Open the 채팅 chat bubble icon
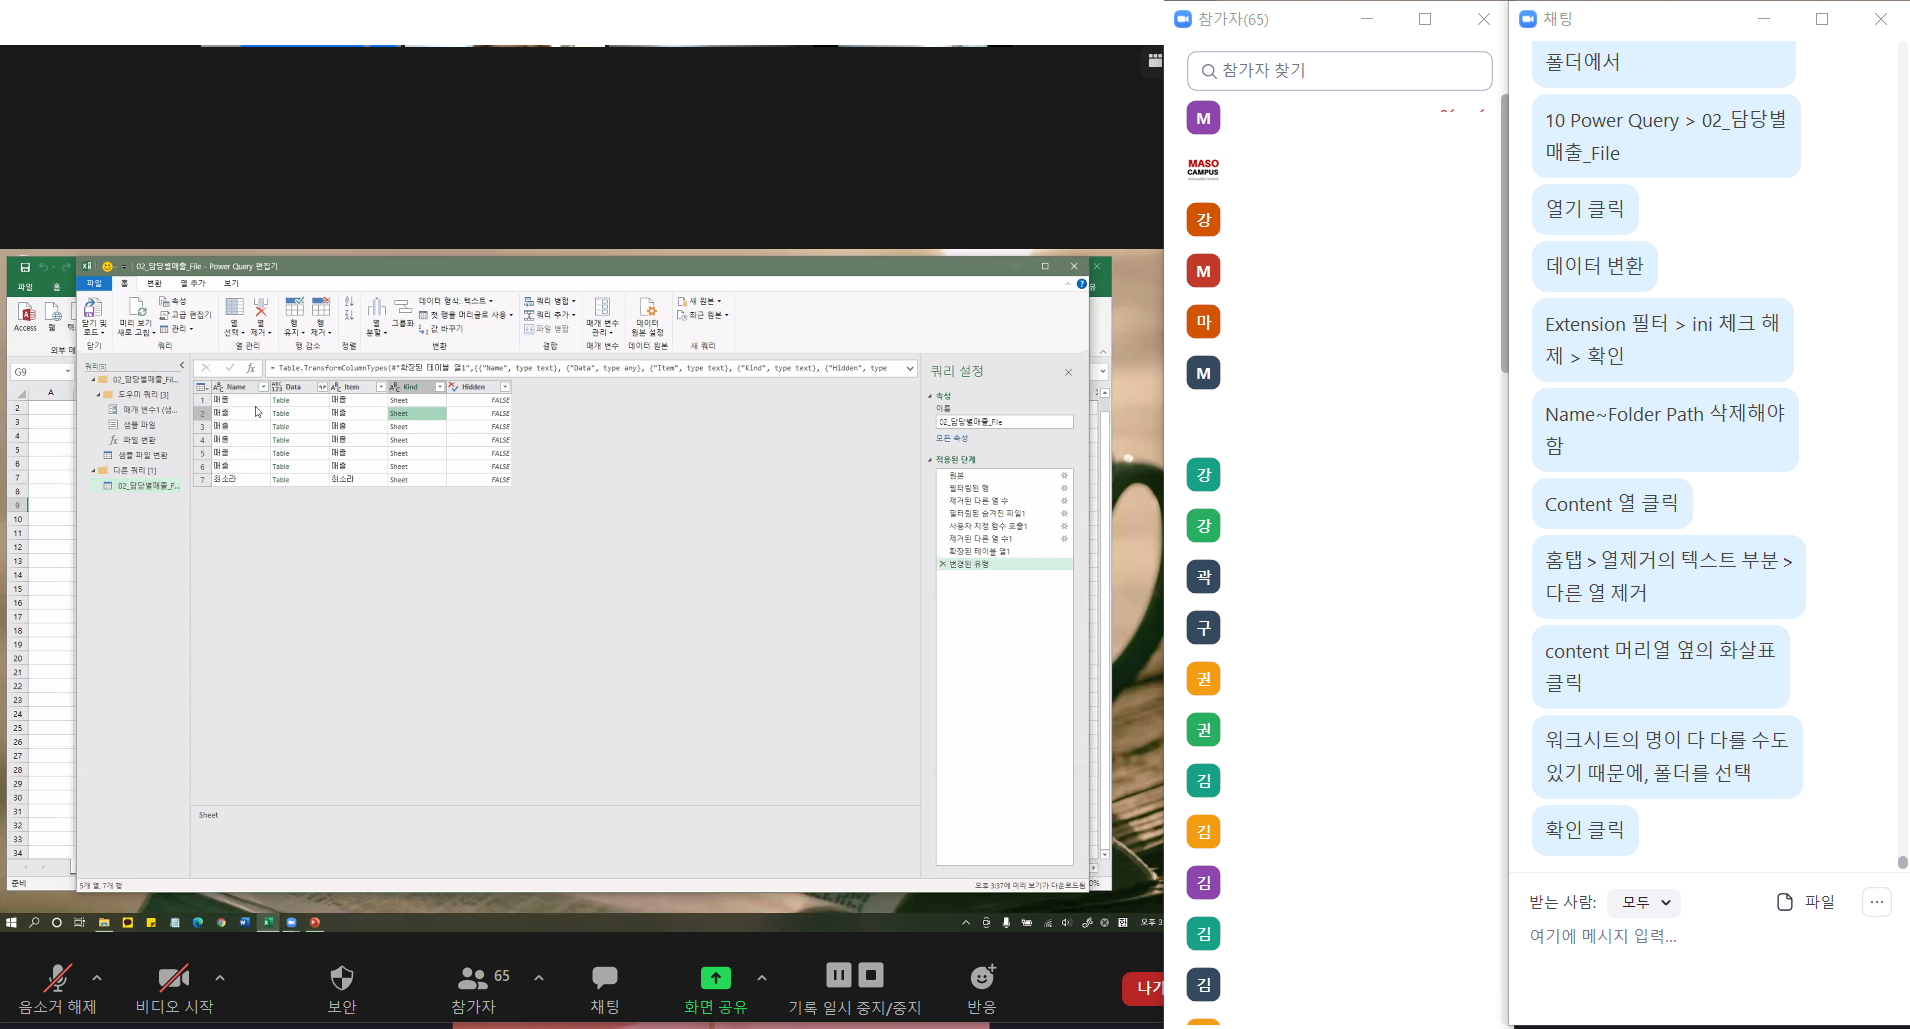The height and width of the screenshot is (1029, 1910). [x=604, y=977]
